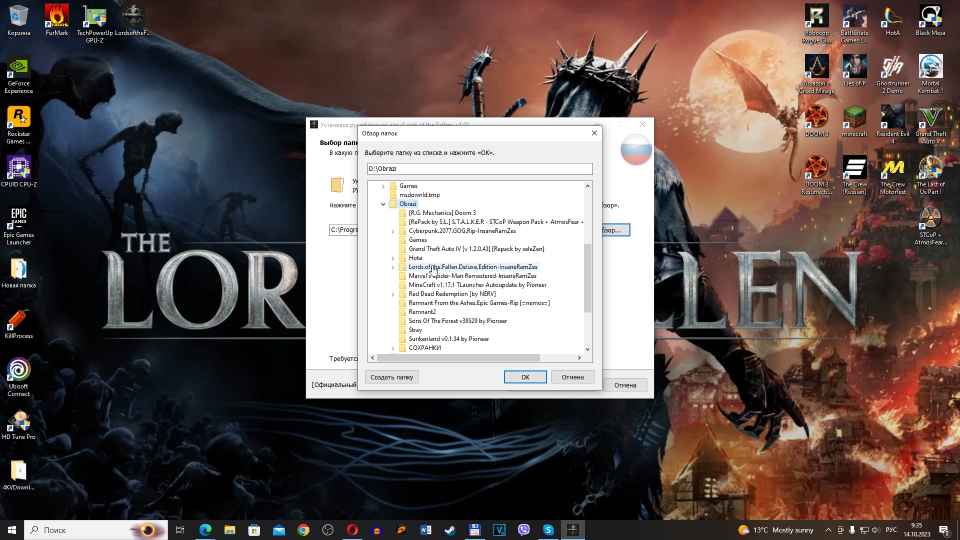Launch CPUID CPU-Z desktop shortcut
Image resolution: width=960 pixels, height=540 pixels.
click(x=18, y=171)
